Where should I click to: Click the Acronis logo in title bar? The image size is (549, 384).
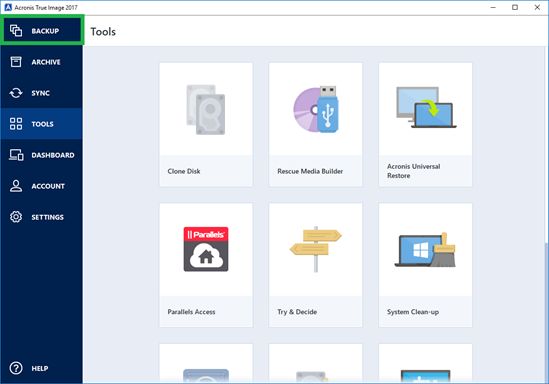coord(8,7)
